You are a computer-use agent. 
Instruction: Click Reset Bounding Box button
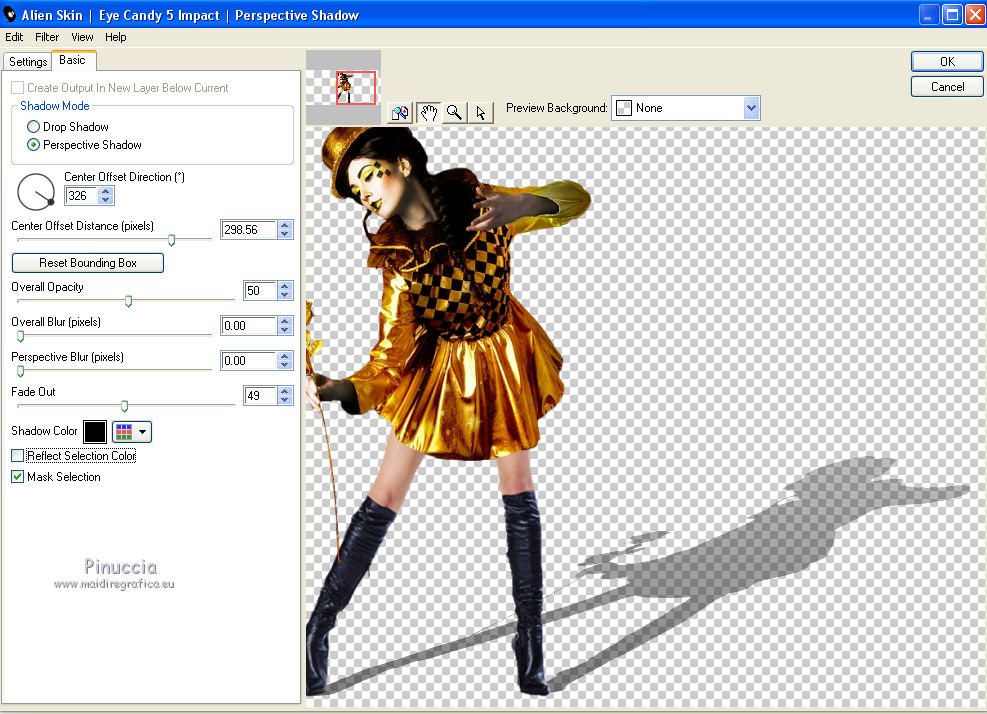[x=87, y=263]
